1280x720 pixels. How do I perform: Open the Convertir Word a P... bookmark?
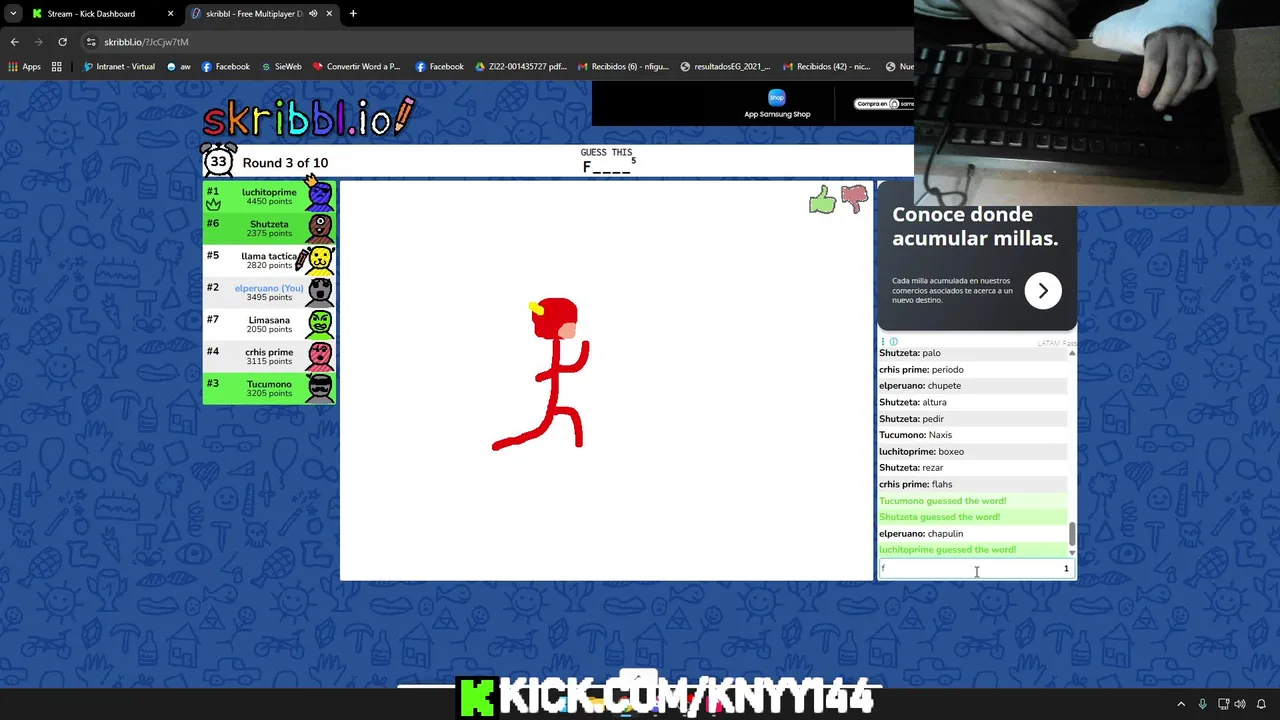(357, 67)
